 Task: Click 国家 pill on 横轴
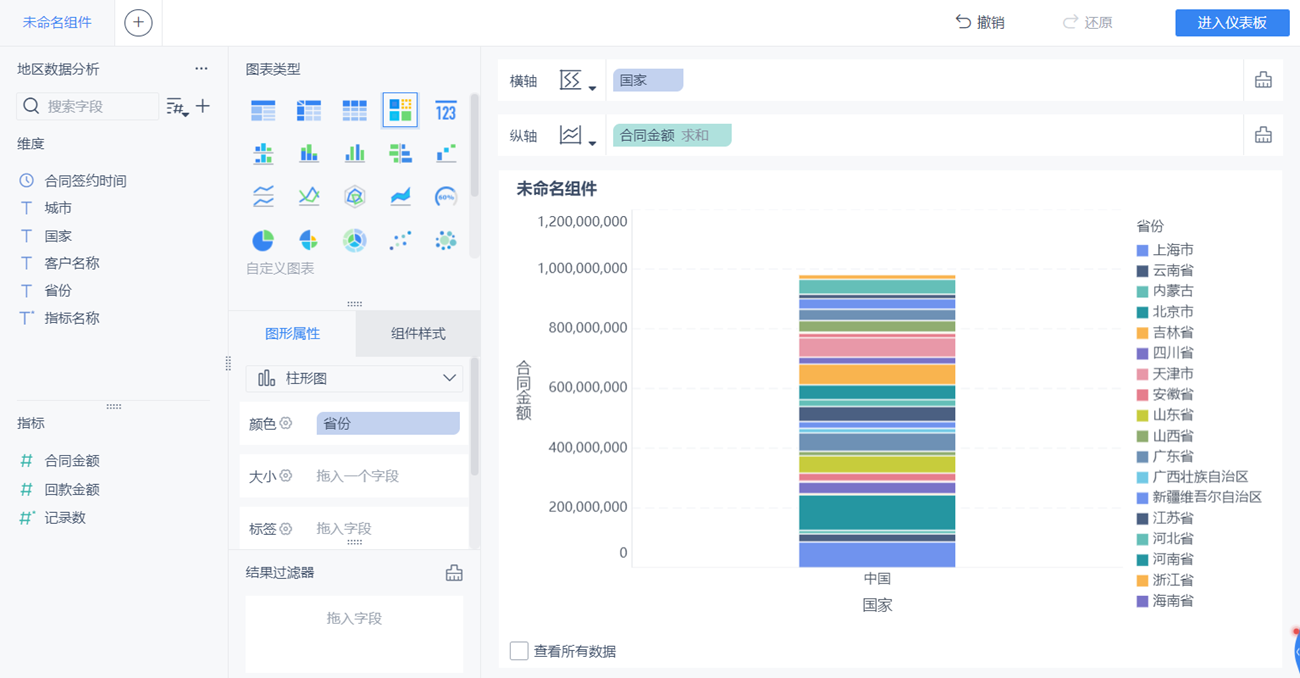point(648,80)
